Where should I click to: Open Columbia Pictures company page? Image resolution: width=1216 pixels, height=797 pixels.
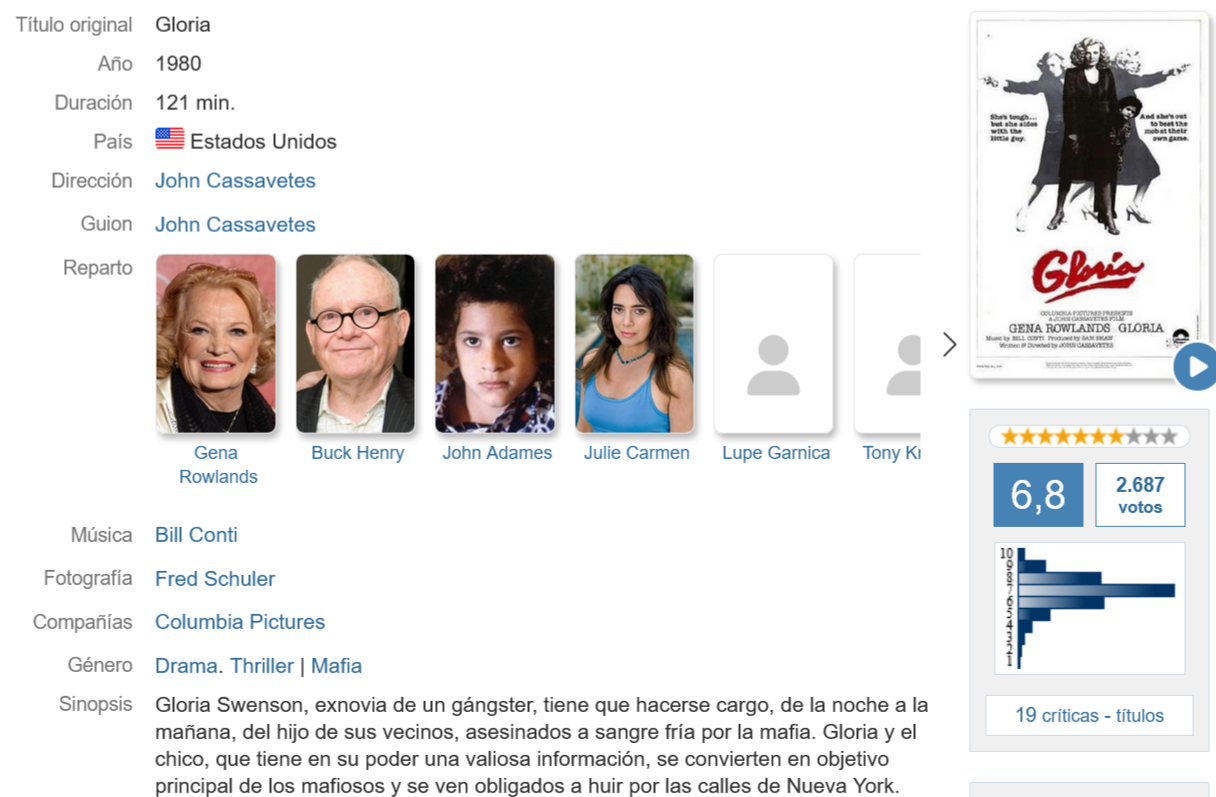click(240, 622)
